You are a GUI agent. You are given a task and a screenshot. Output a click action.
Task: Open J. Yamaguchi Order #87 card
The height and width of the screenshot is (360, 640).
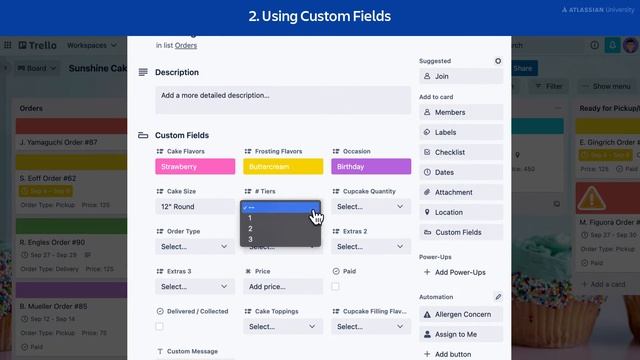(71, 135)
